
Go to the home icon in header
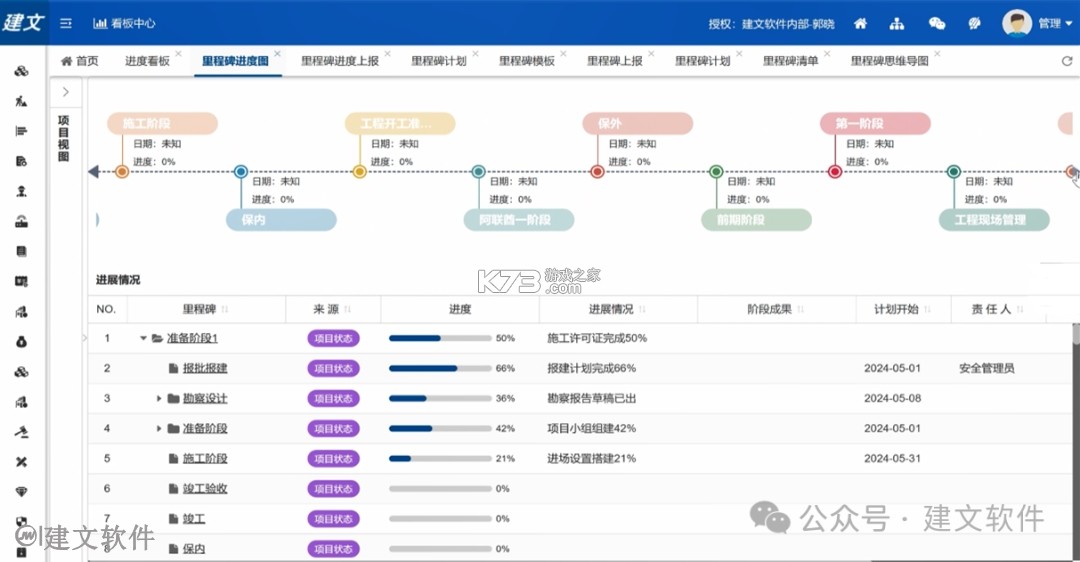[x=860, y=23]
